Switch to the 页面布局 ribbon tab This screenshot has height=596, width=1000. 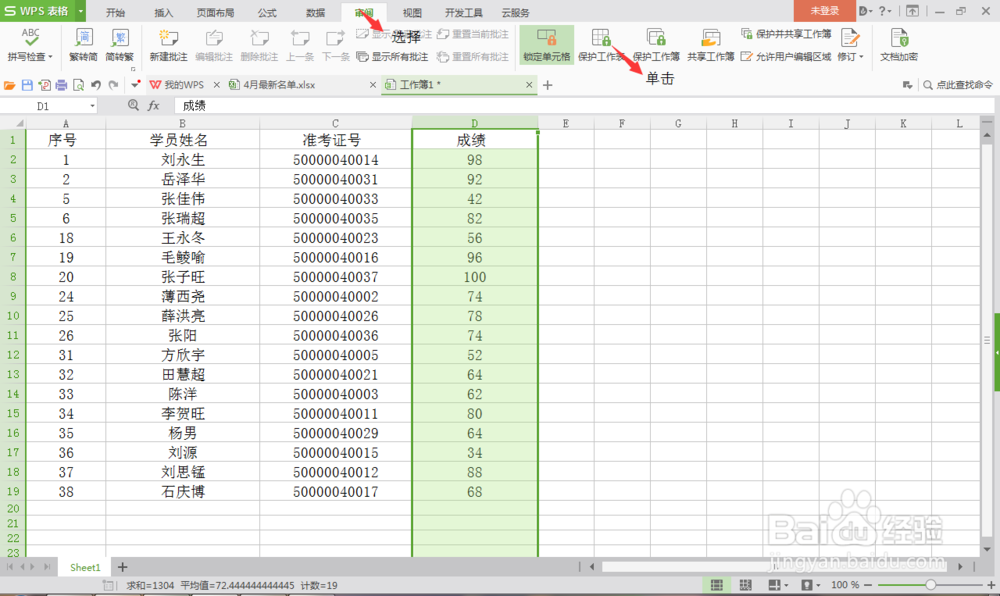215,12
